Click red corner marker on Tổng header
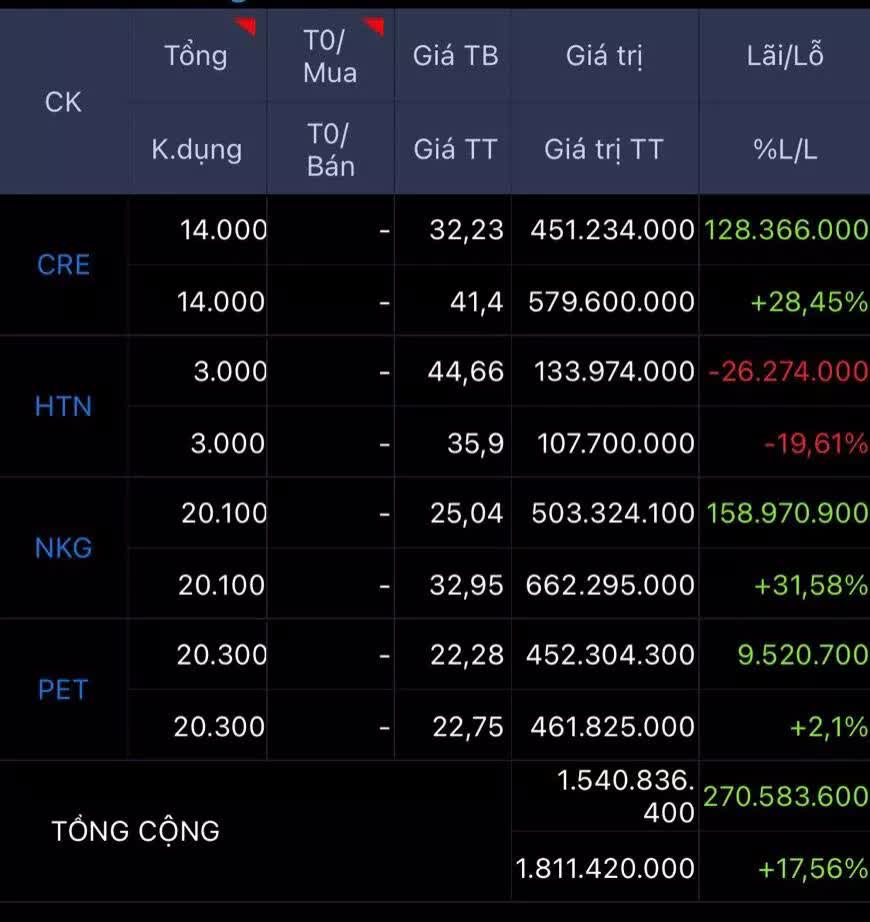 pyautogui.click(x=247, y=26)
